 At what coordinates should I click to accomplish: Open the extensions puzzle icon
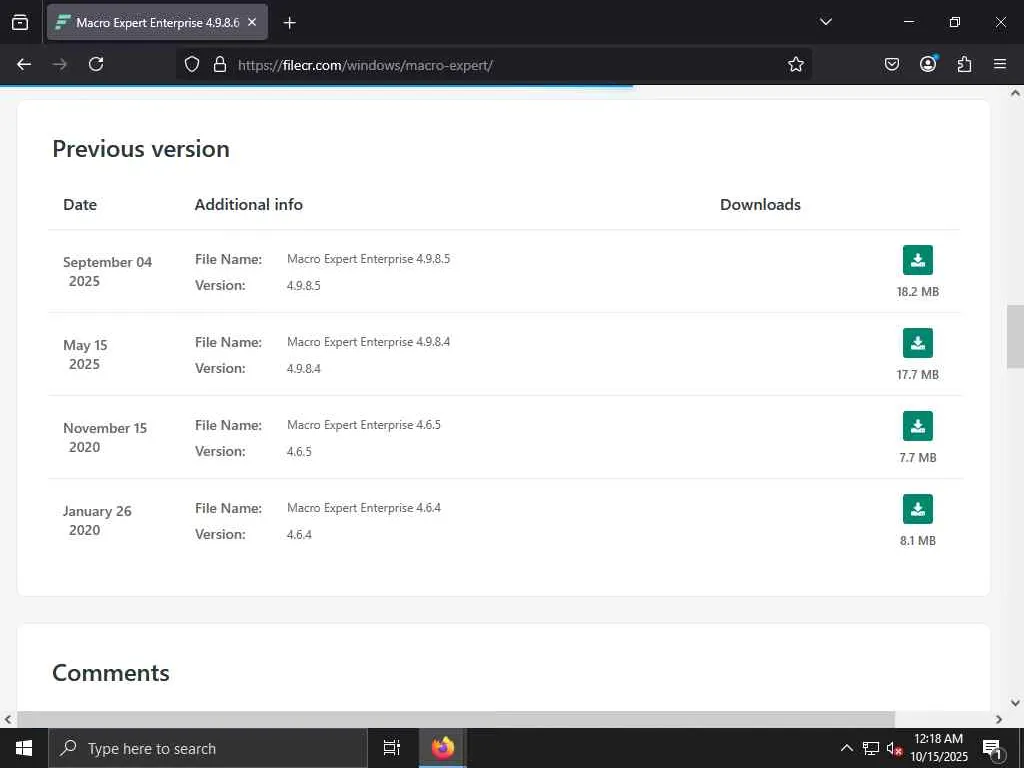coord(964,64)
